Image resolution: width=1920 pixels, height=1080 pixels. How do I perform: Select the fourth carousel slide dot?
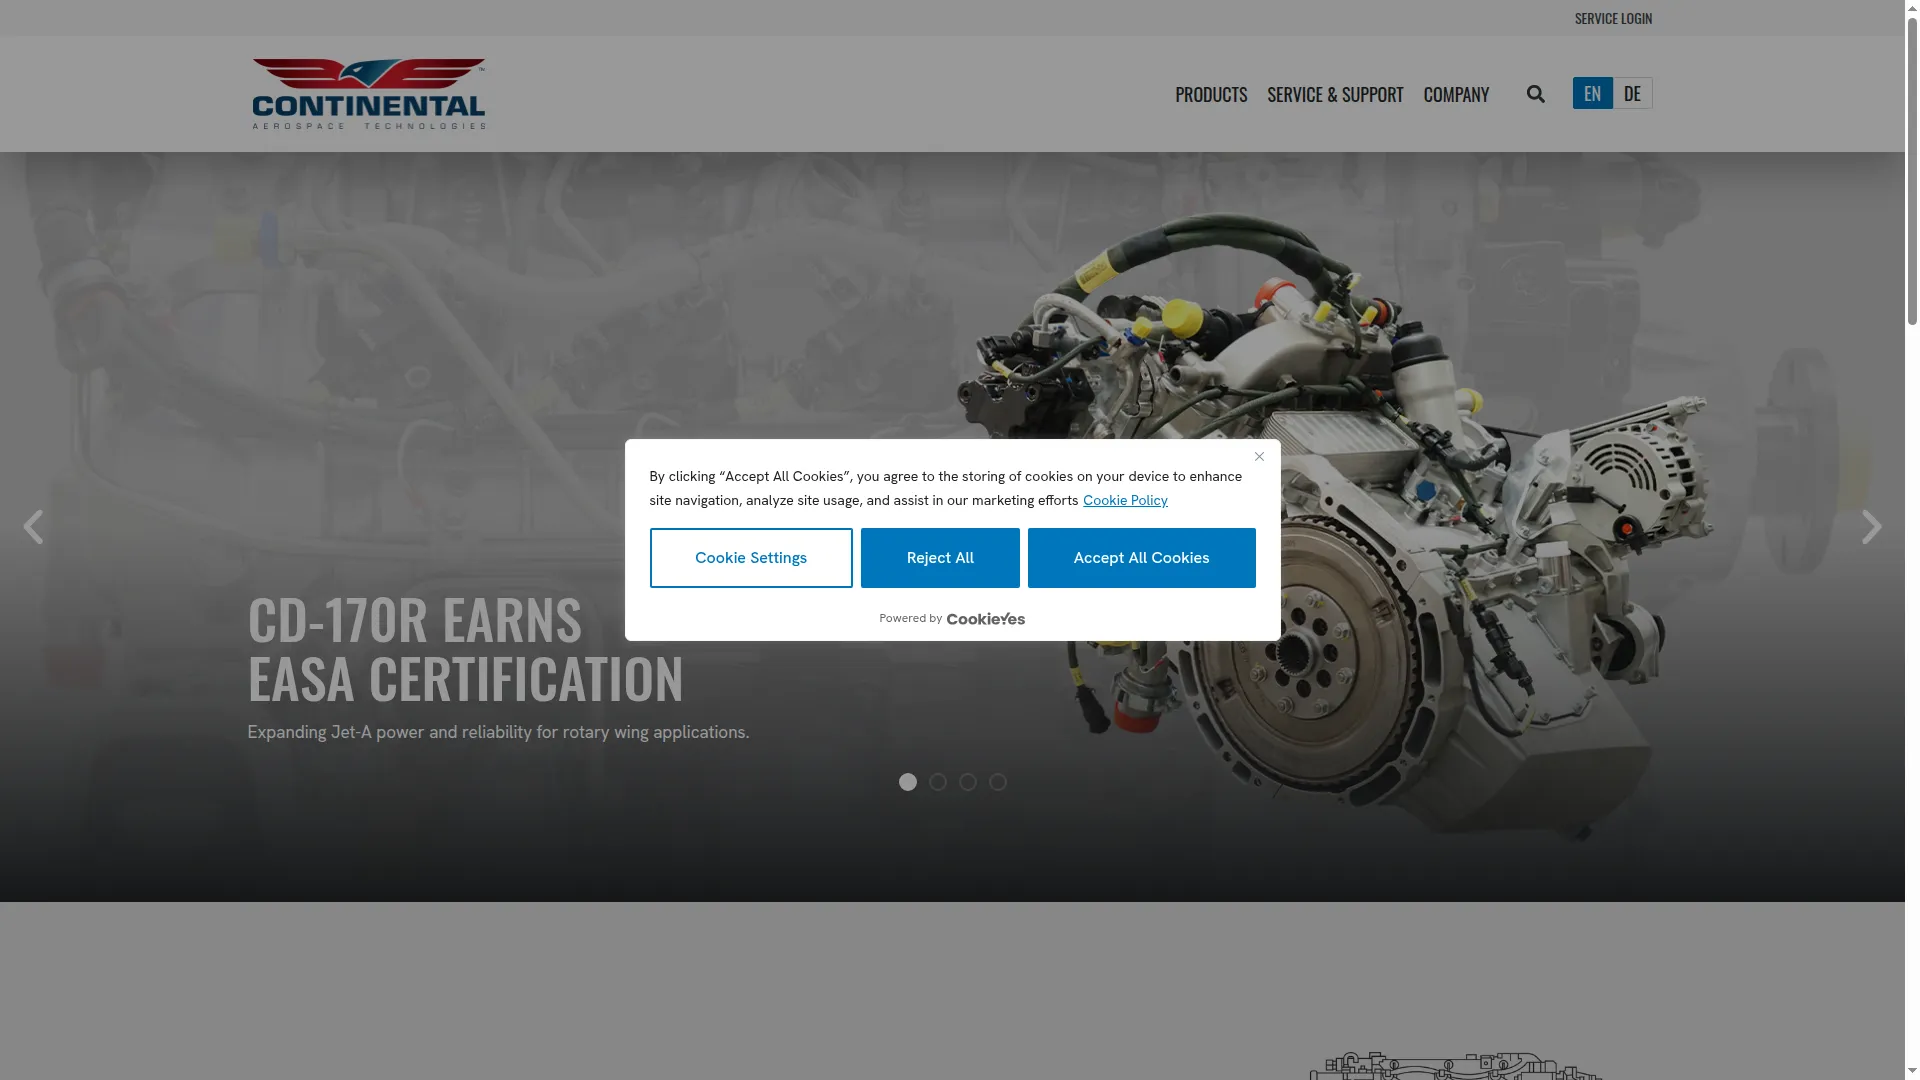pos(997,782)
